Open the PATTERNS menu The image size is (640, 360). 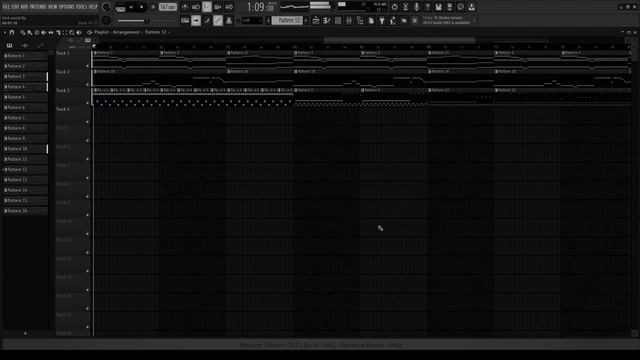(38, 7)
